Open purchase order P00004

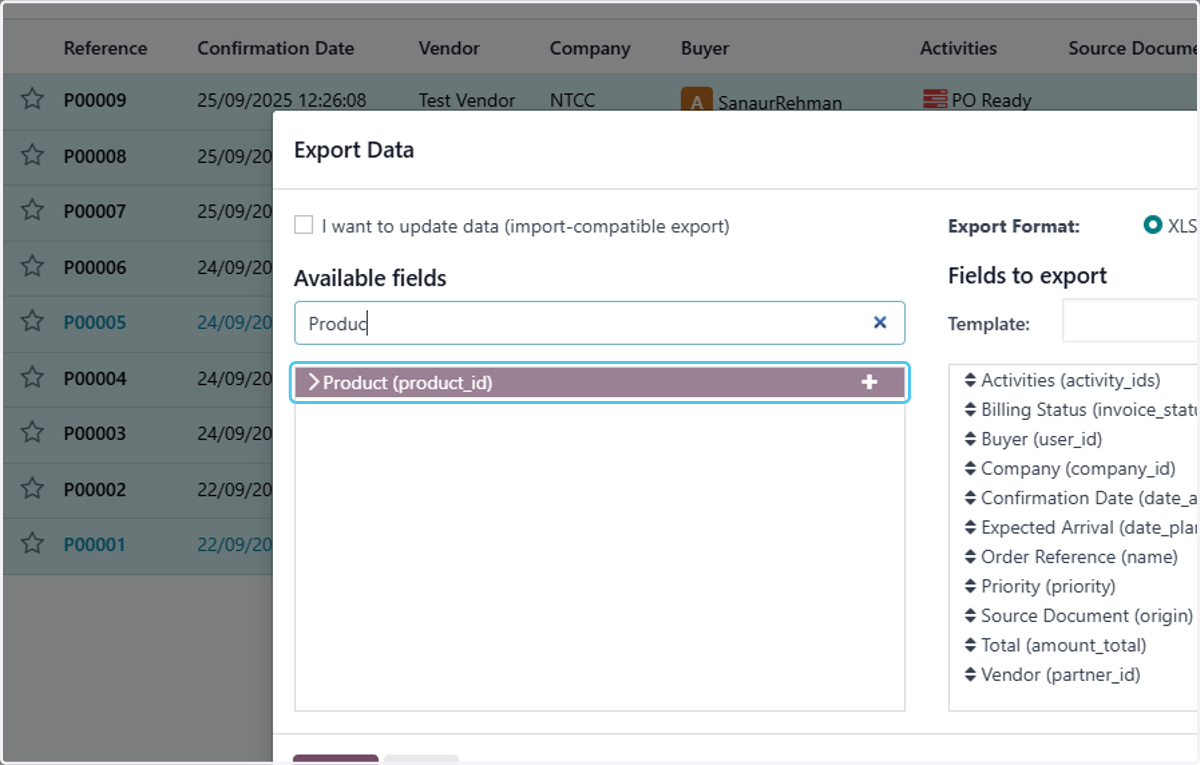point(95,378)
